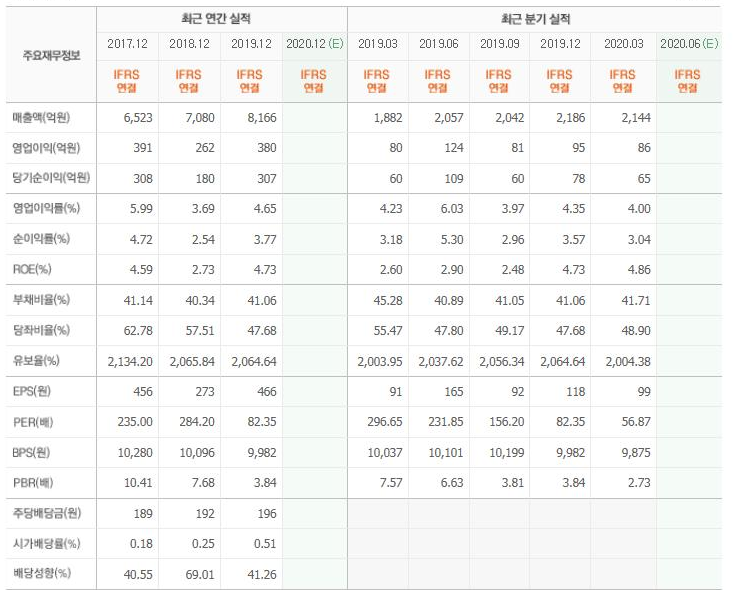This screenshot has width=738, height=590.
Task: Click the debt ratio value 45.28
Action: [388, 300]
